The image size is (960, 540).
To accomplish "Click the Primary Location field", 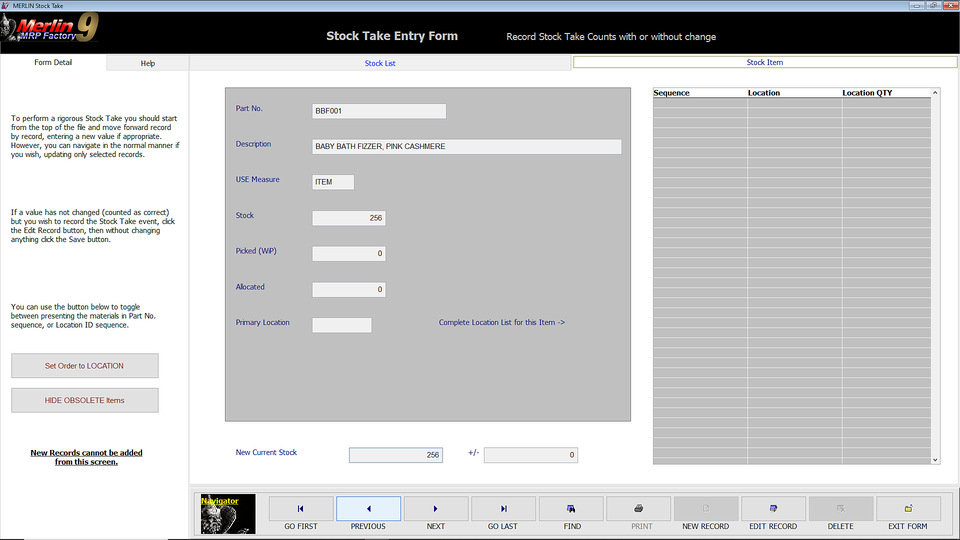I will point(341,325).
